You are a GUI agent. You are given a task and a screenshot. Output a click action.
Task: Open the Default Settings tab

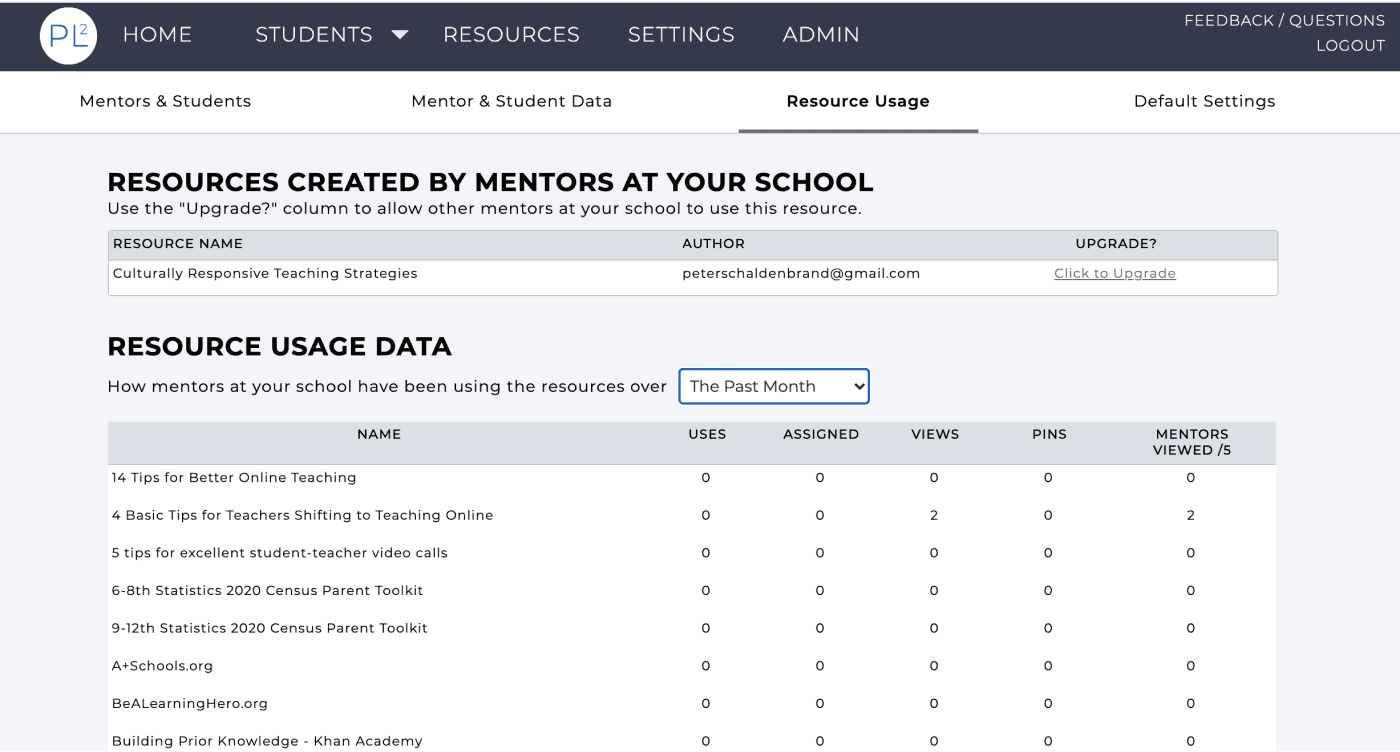coord(1204,101)
